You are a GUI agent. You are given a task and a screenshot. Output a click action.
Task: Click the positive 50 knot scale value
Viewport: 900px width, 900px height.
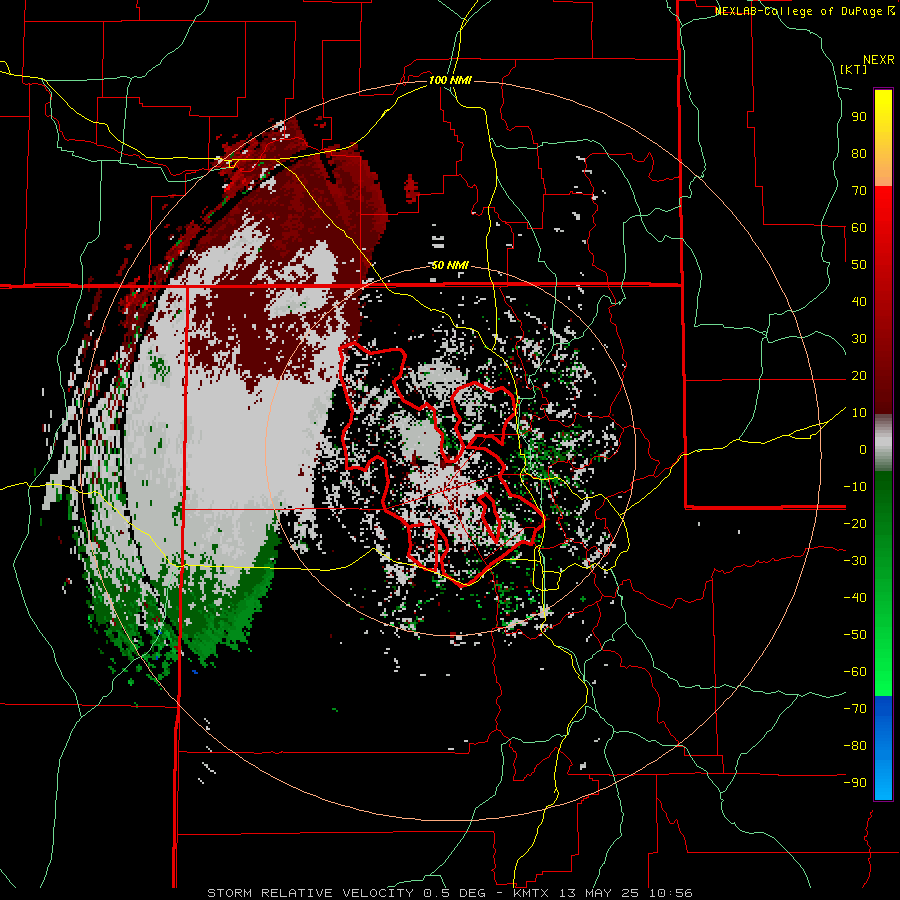point(859,265)
